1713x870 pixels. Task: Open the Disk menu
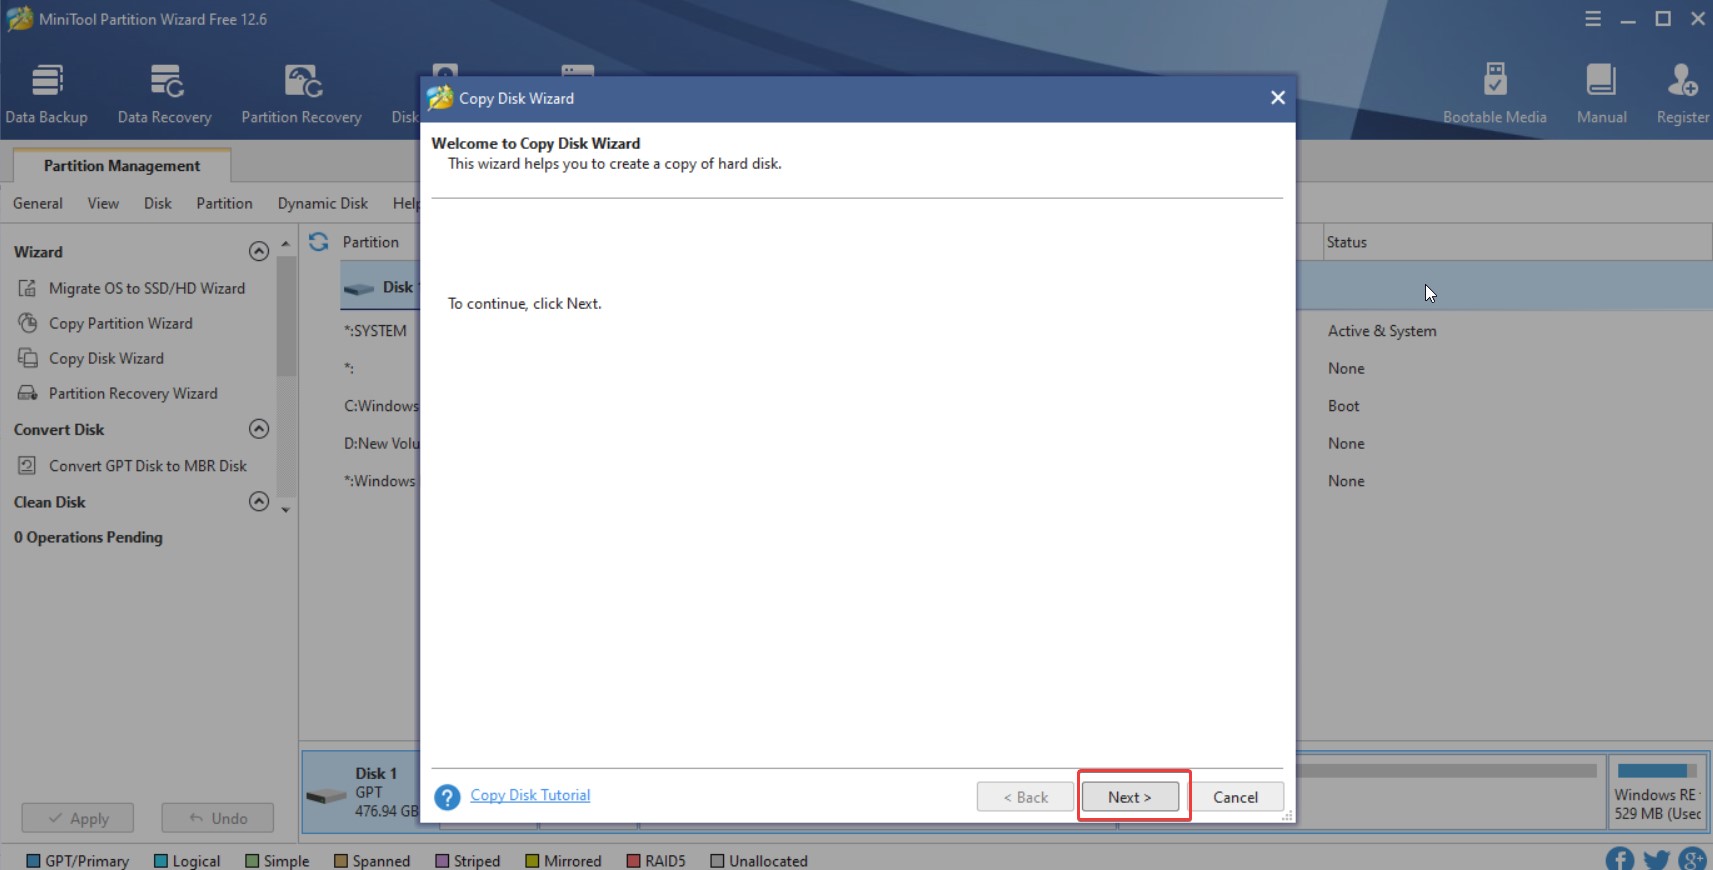point(158,203)
